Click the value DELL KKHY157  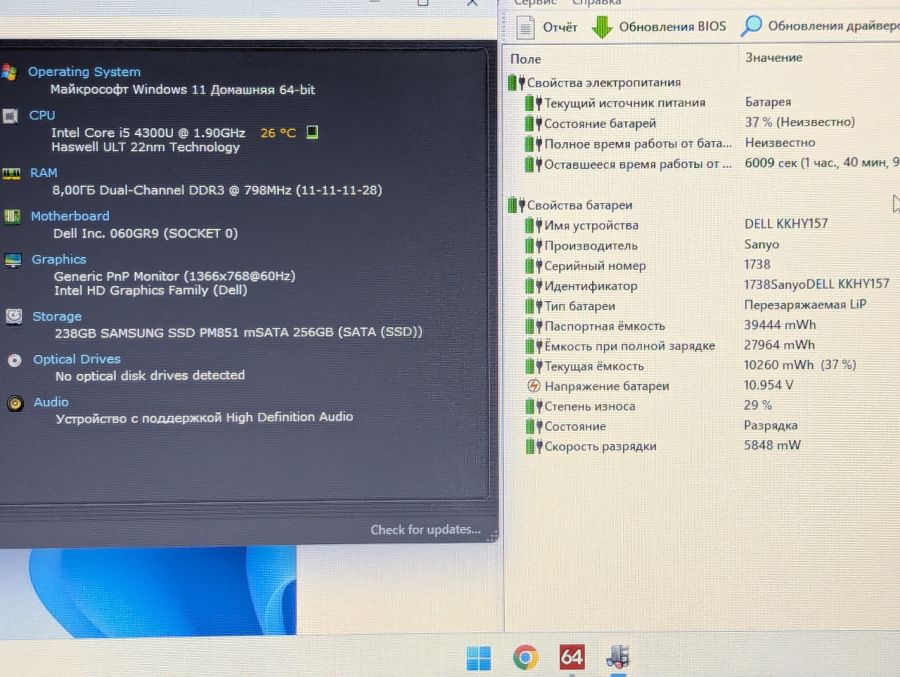pos(786,223)
